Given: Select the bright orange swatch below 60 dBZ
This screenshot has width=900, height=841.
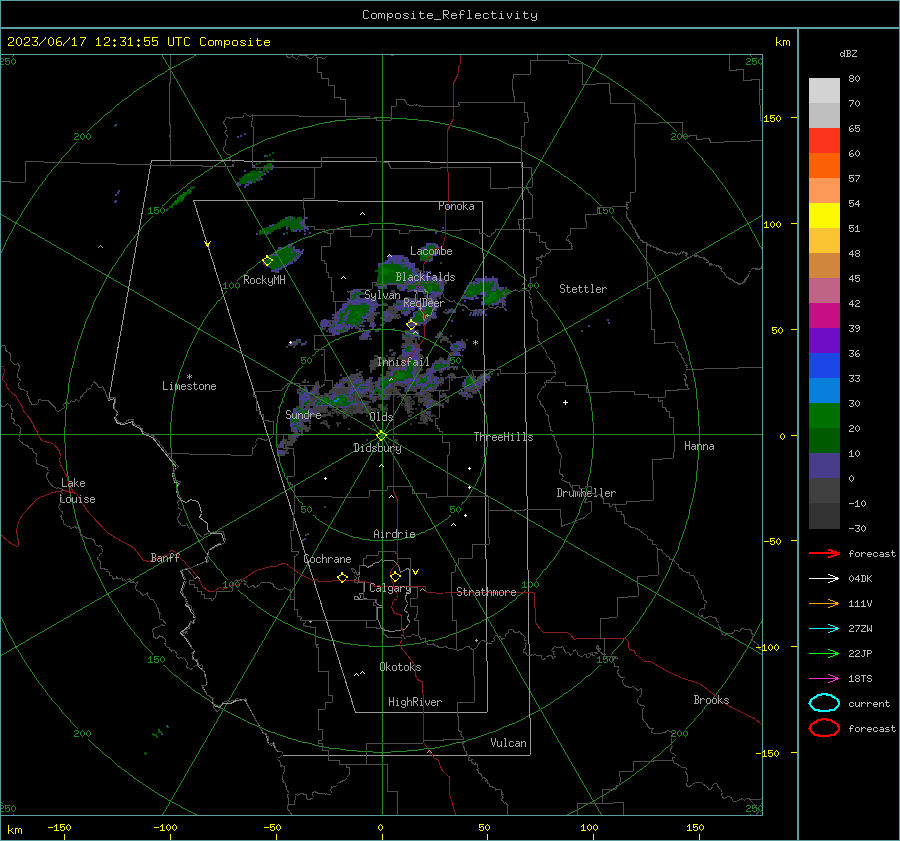Looking at the screenshot, I should (824, 166).
